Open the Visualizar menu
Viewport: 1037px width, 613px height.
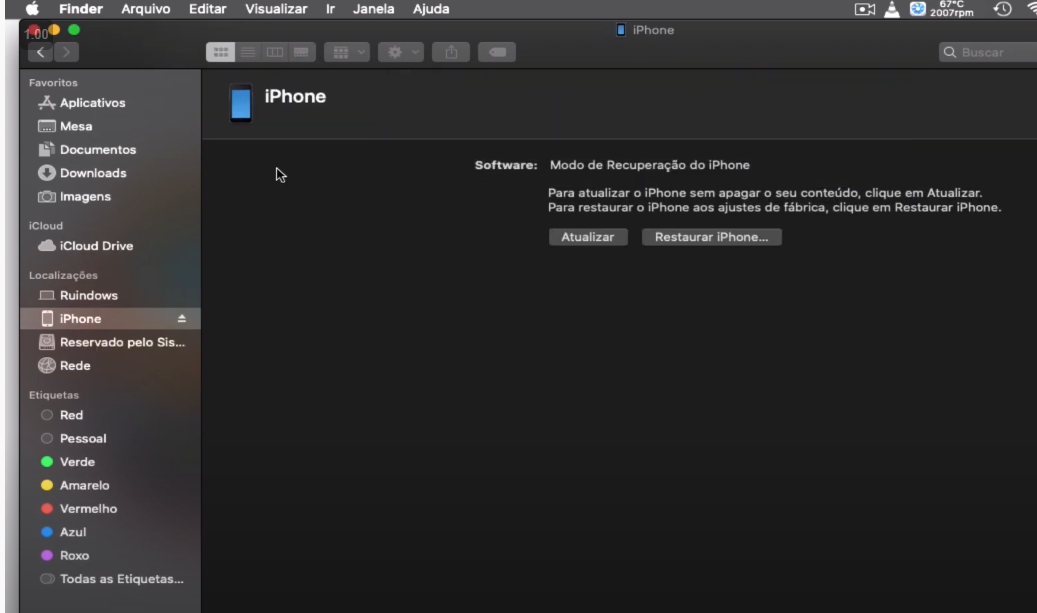(x=275, y=9)
